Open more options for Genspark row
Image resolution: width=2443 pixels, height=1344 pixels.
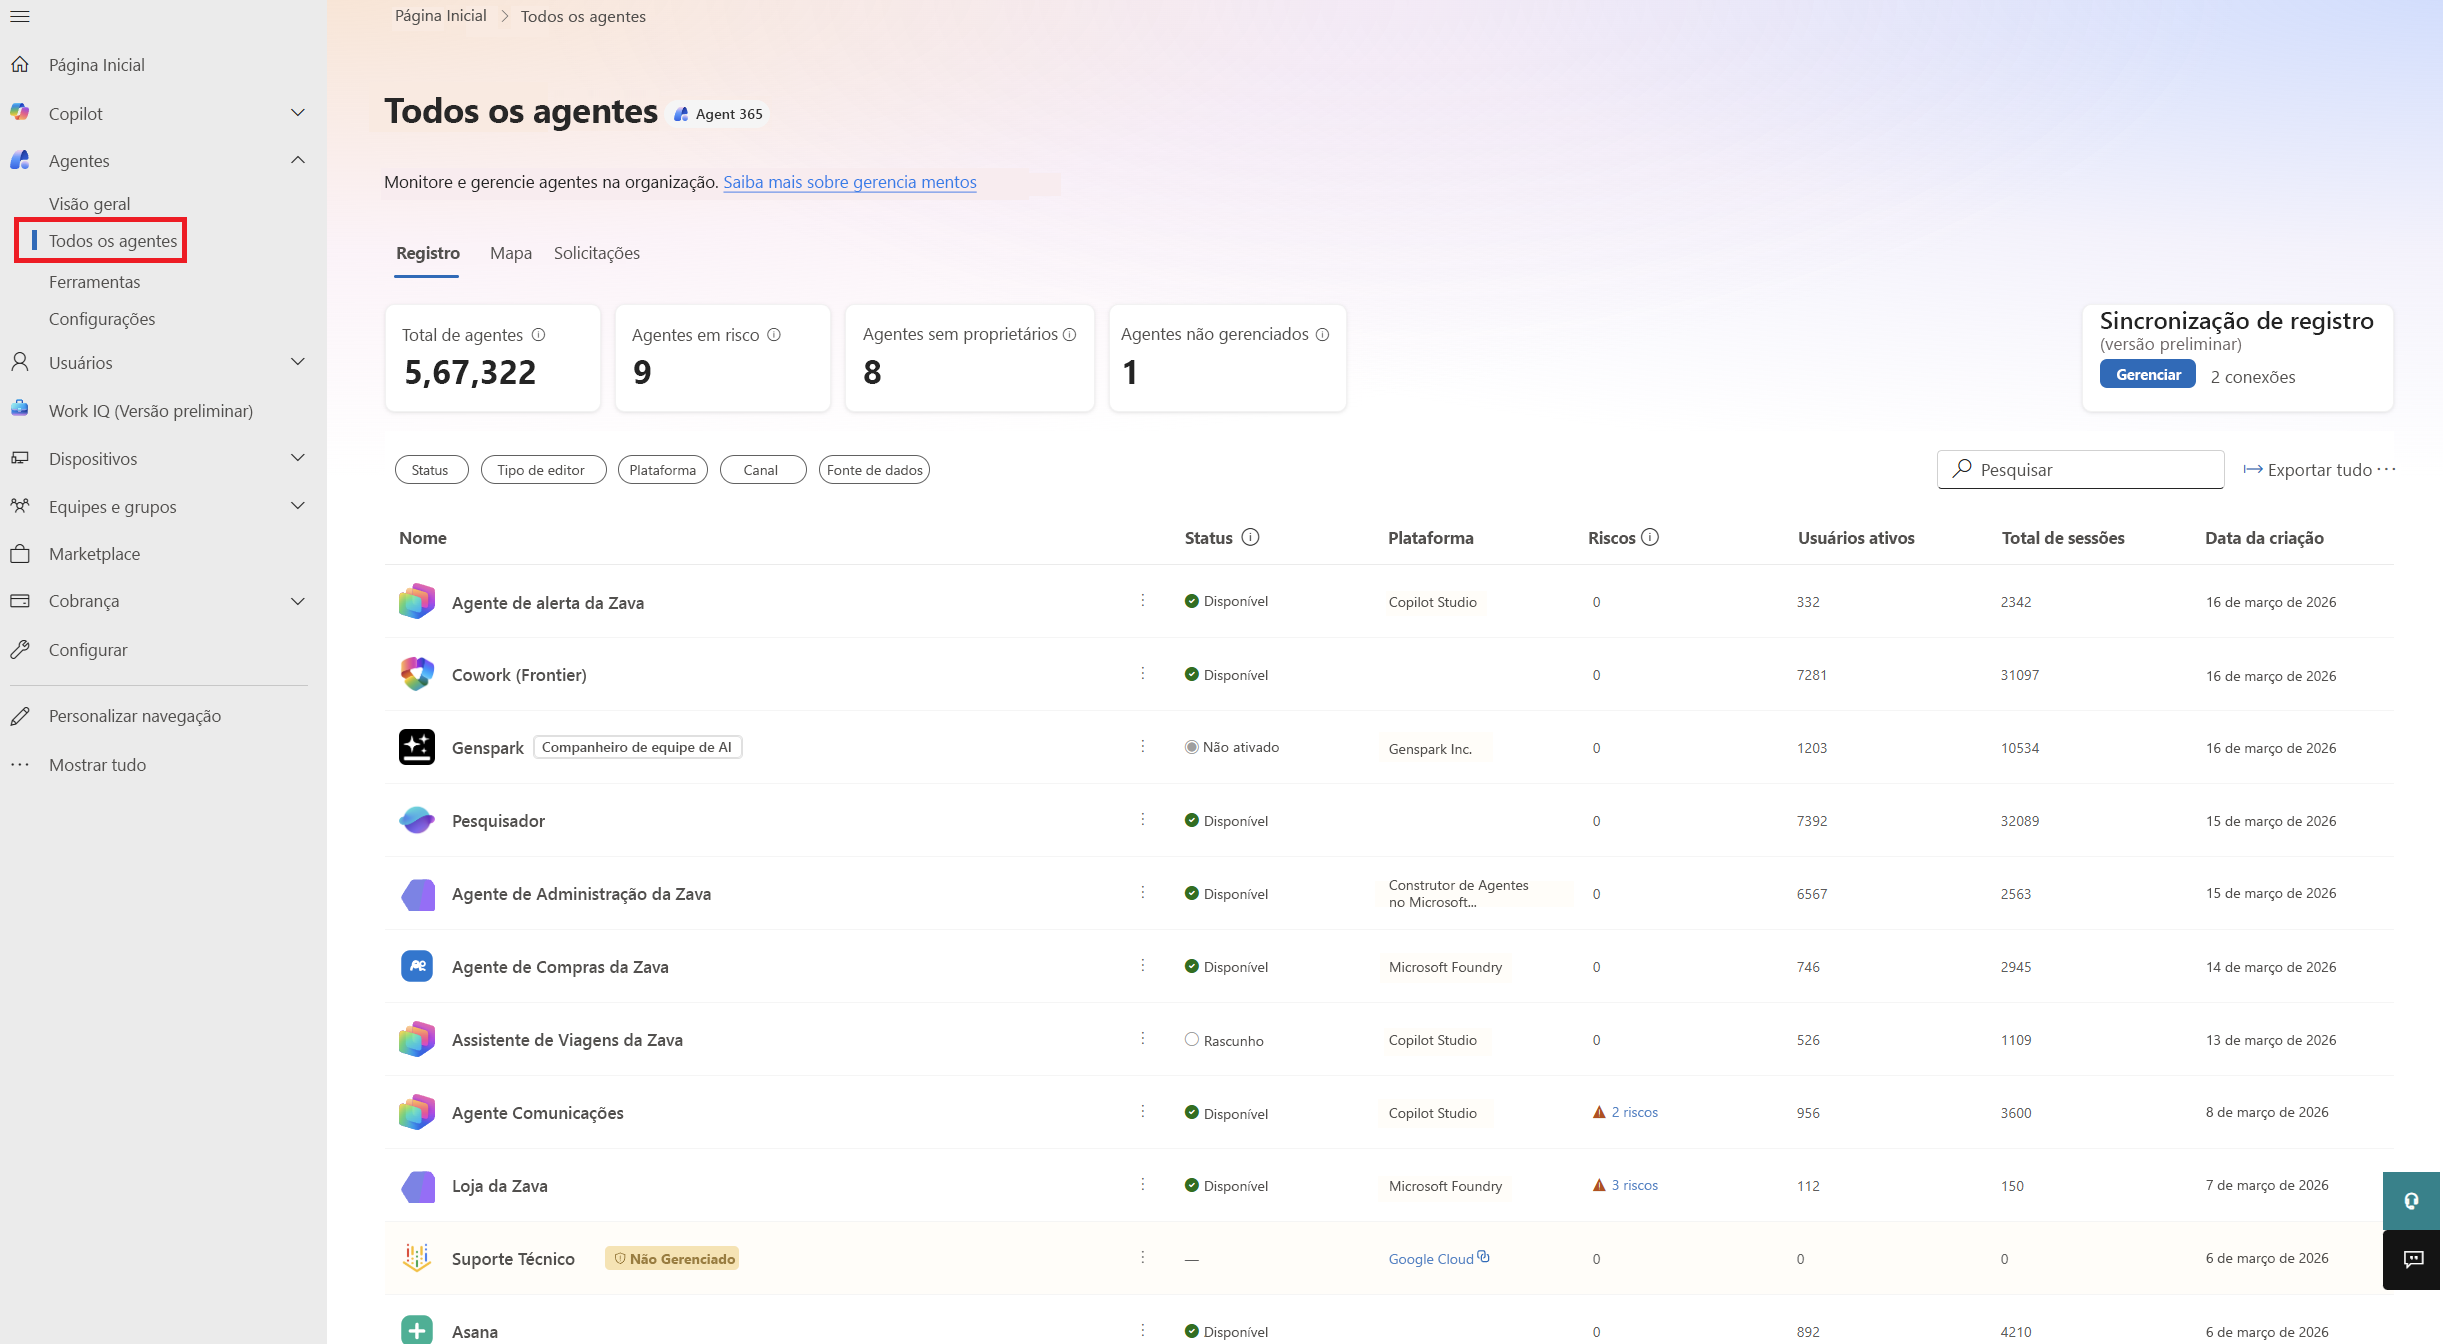point(1143,746)
